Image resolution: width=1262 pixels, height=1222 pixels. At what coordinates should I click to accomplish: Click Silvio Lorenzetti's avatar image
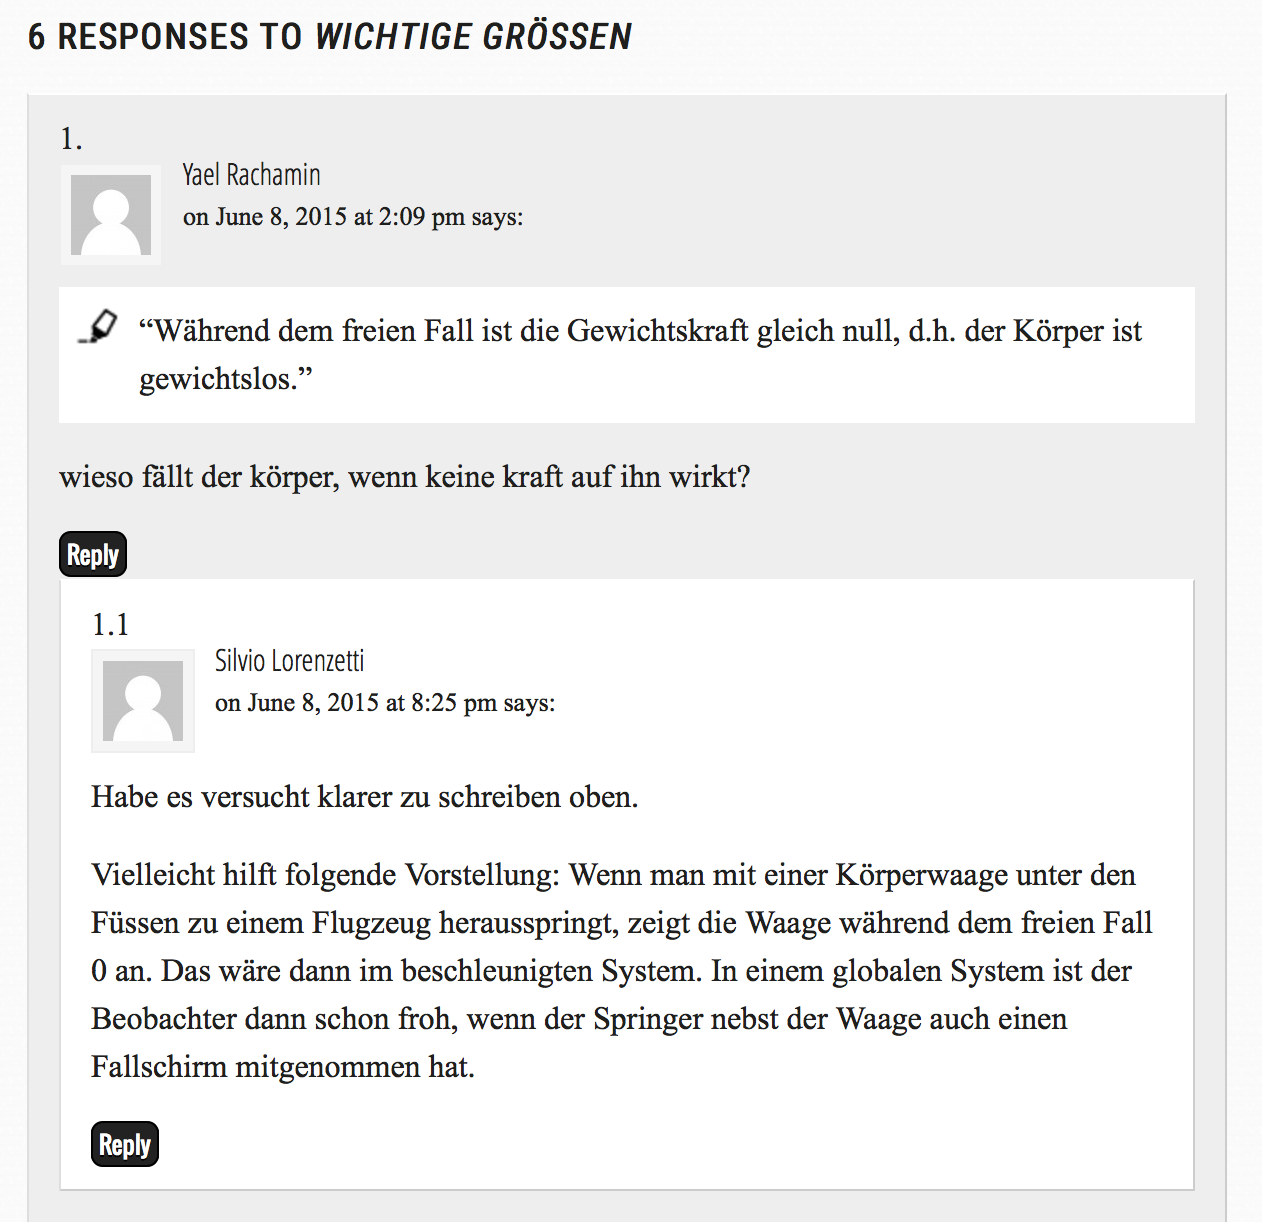143,701
